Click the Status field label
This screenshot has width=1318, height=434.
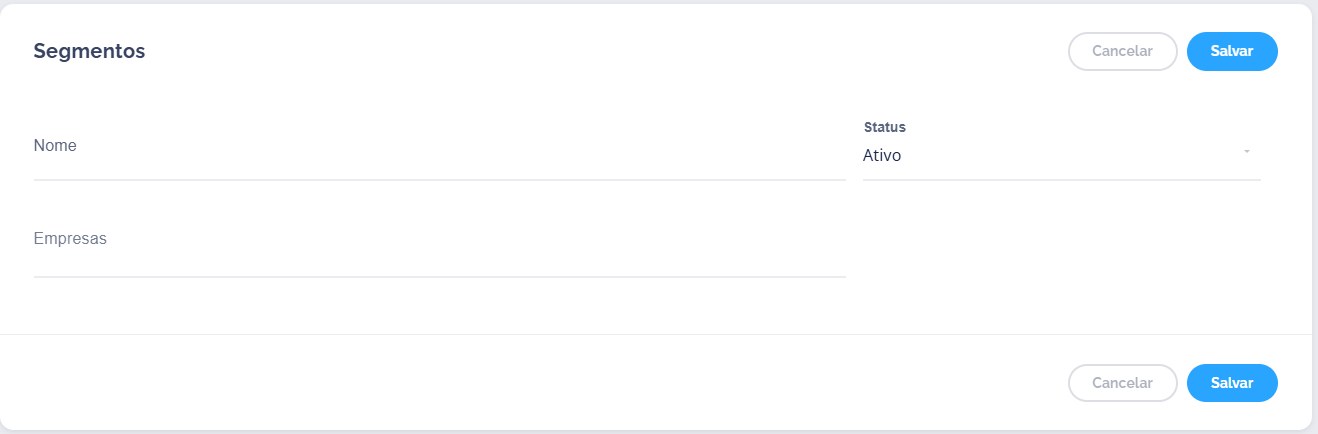point(884,128)
